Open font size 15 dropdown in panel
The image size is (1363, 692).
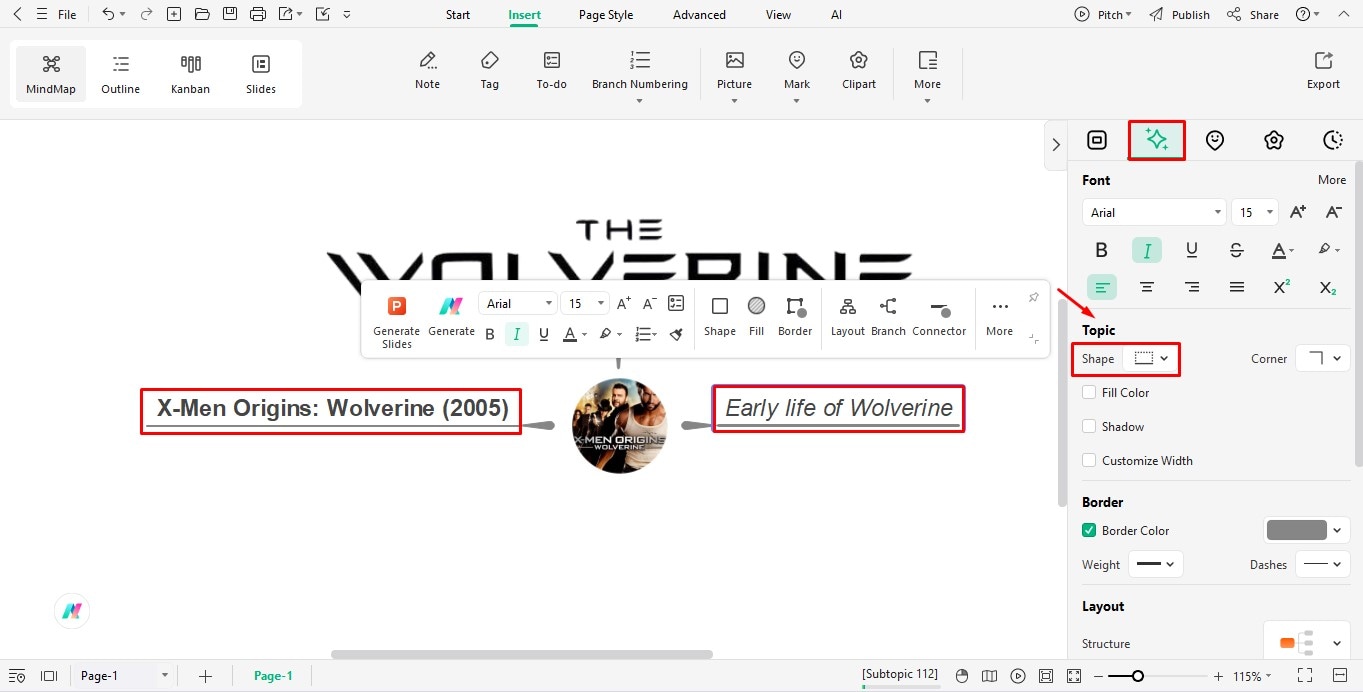(1255, 212)
